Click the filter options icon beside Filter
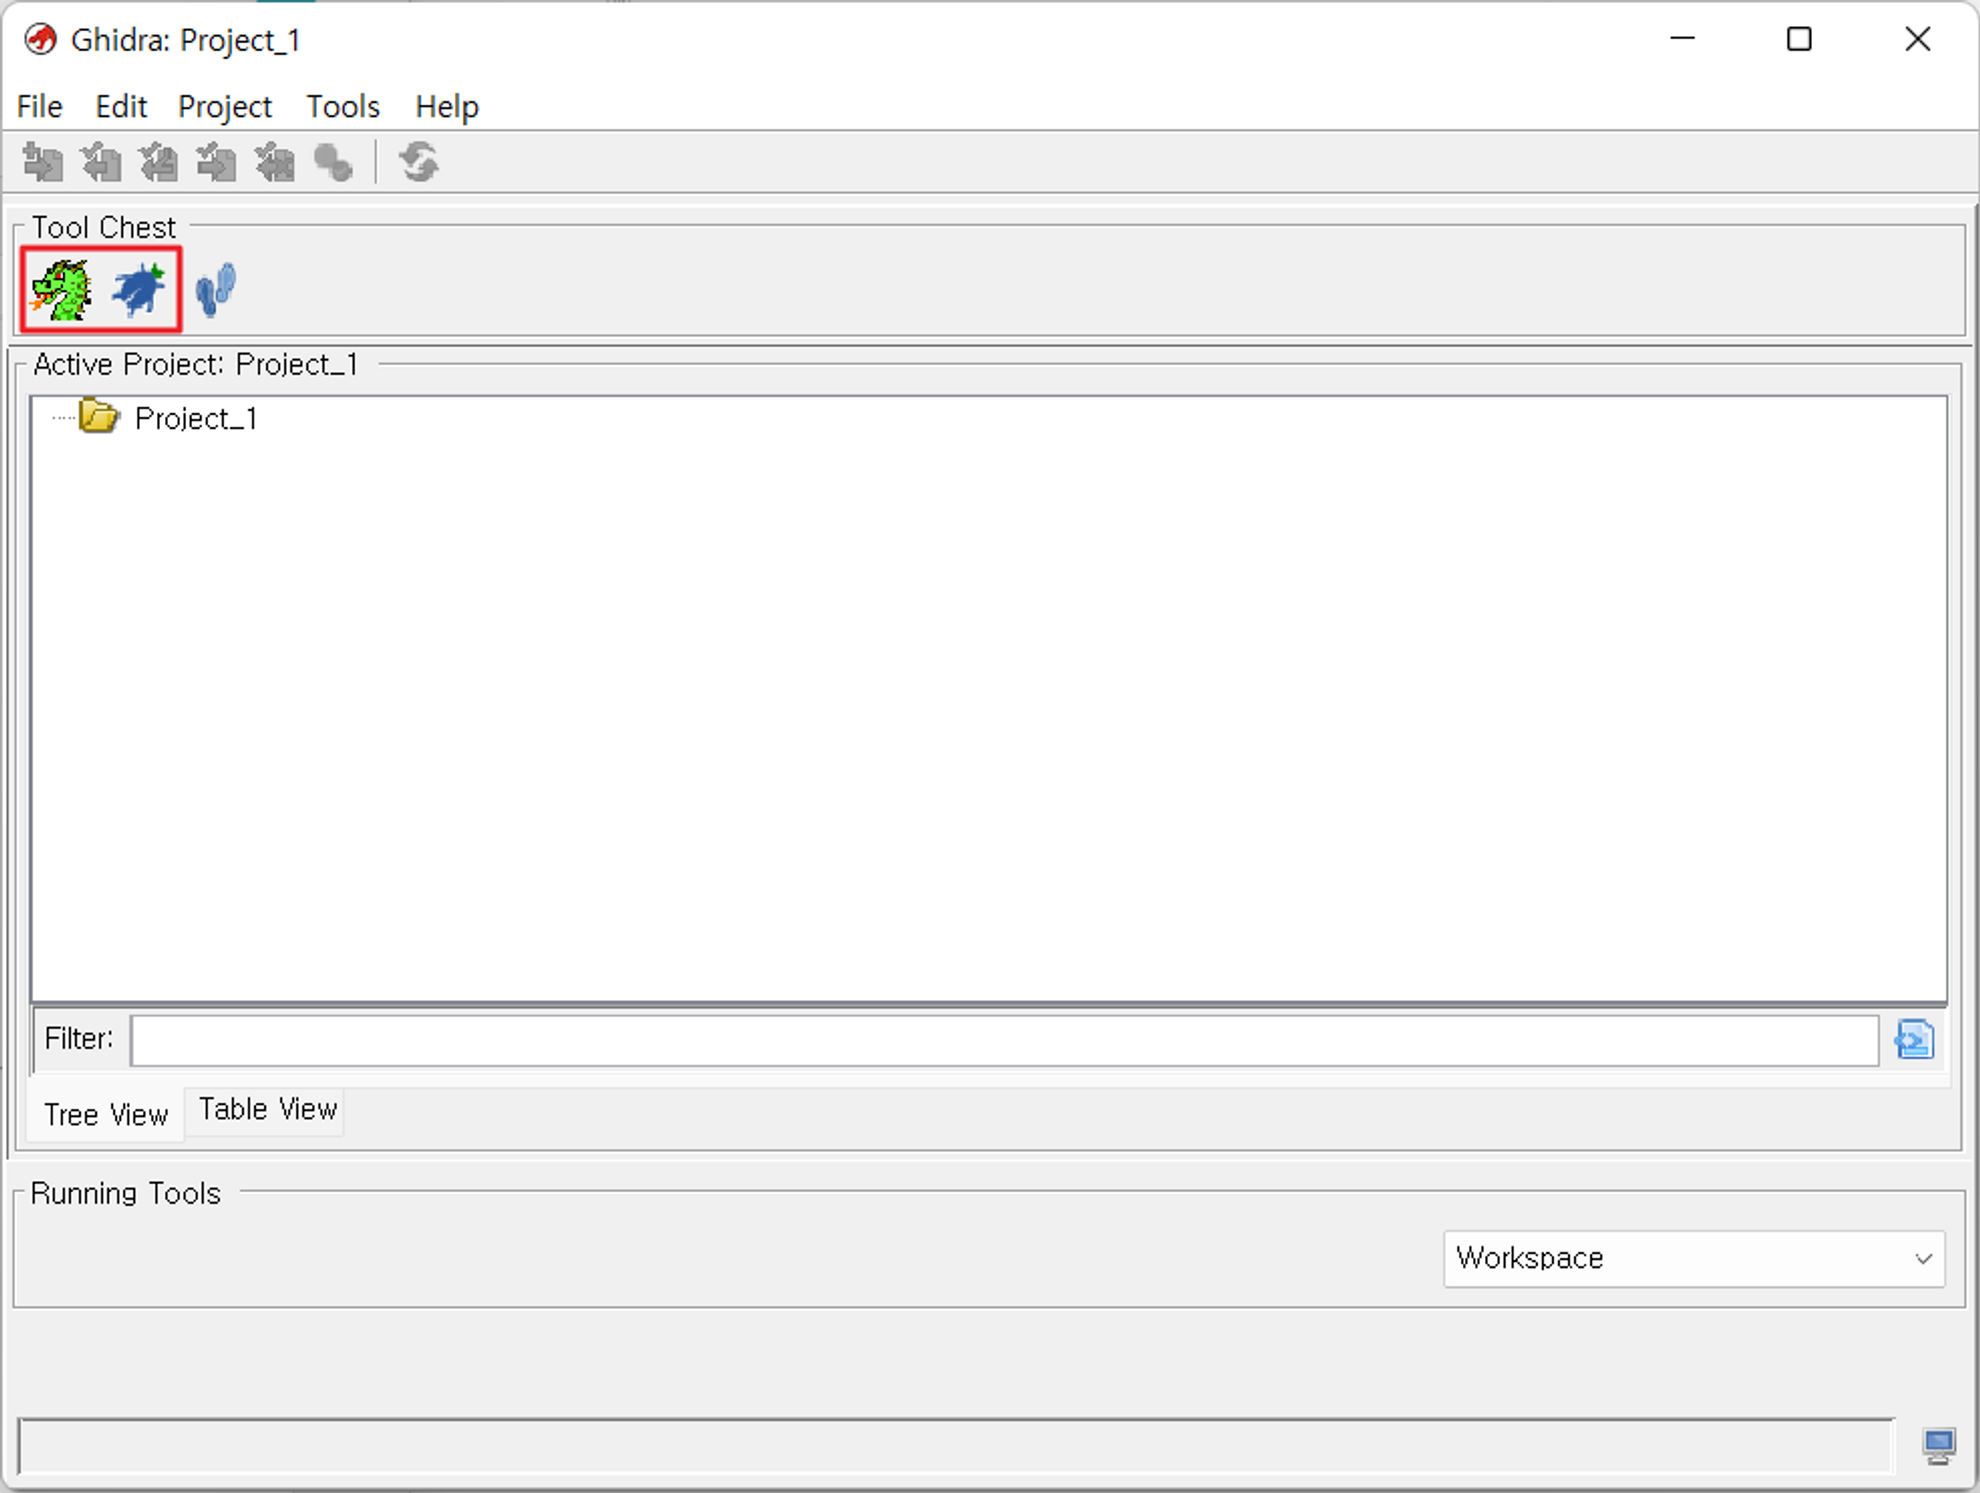Image resolution: width=1980 pixels, height=1493 pixels. point(1913,1040)
